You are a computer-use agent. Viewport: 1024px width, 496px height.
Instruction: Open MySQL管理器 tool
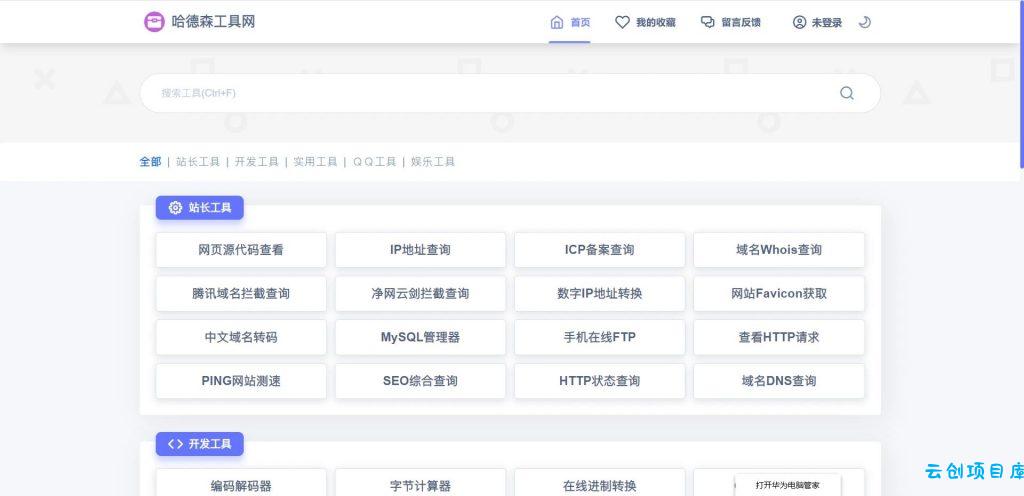pyautogui.click(x=421, y=337)
